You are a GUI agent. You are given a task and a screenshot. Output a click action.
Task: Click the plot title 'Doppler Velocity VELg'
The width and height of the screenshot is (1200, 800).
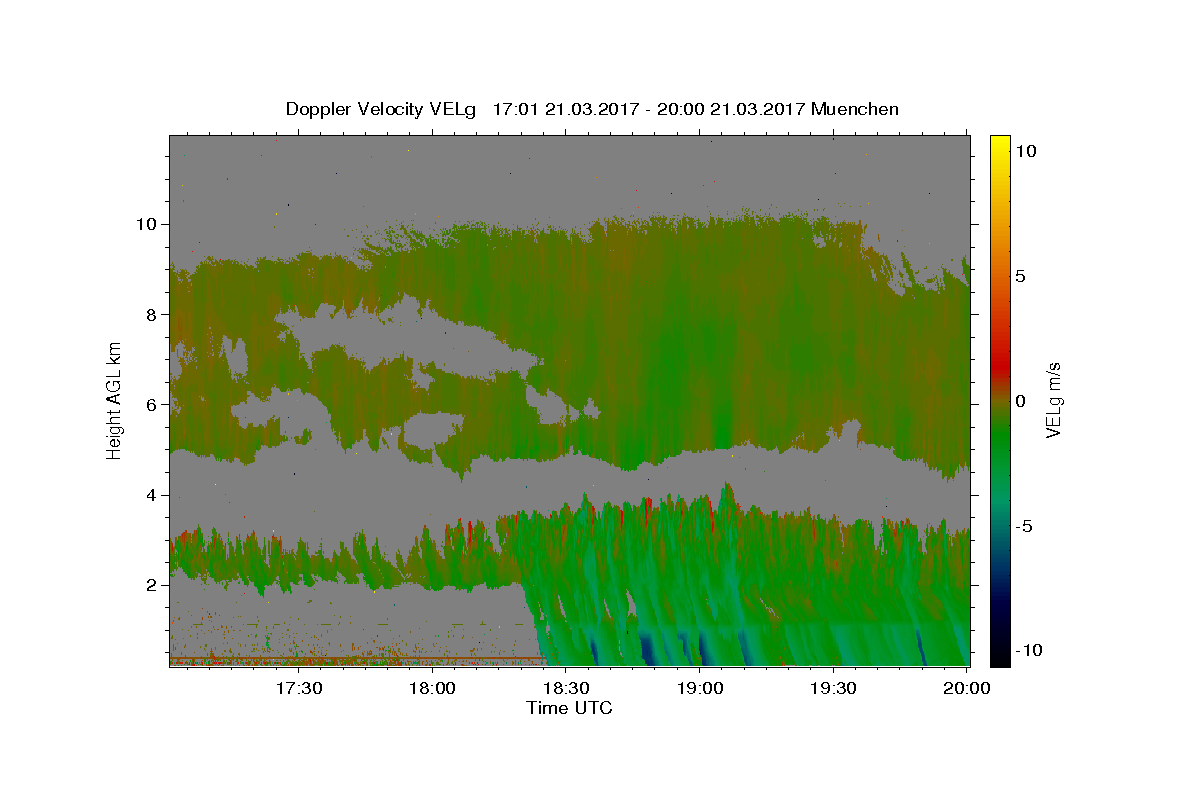(382, 109)
